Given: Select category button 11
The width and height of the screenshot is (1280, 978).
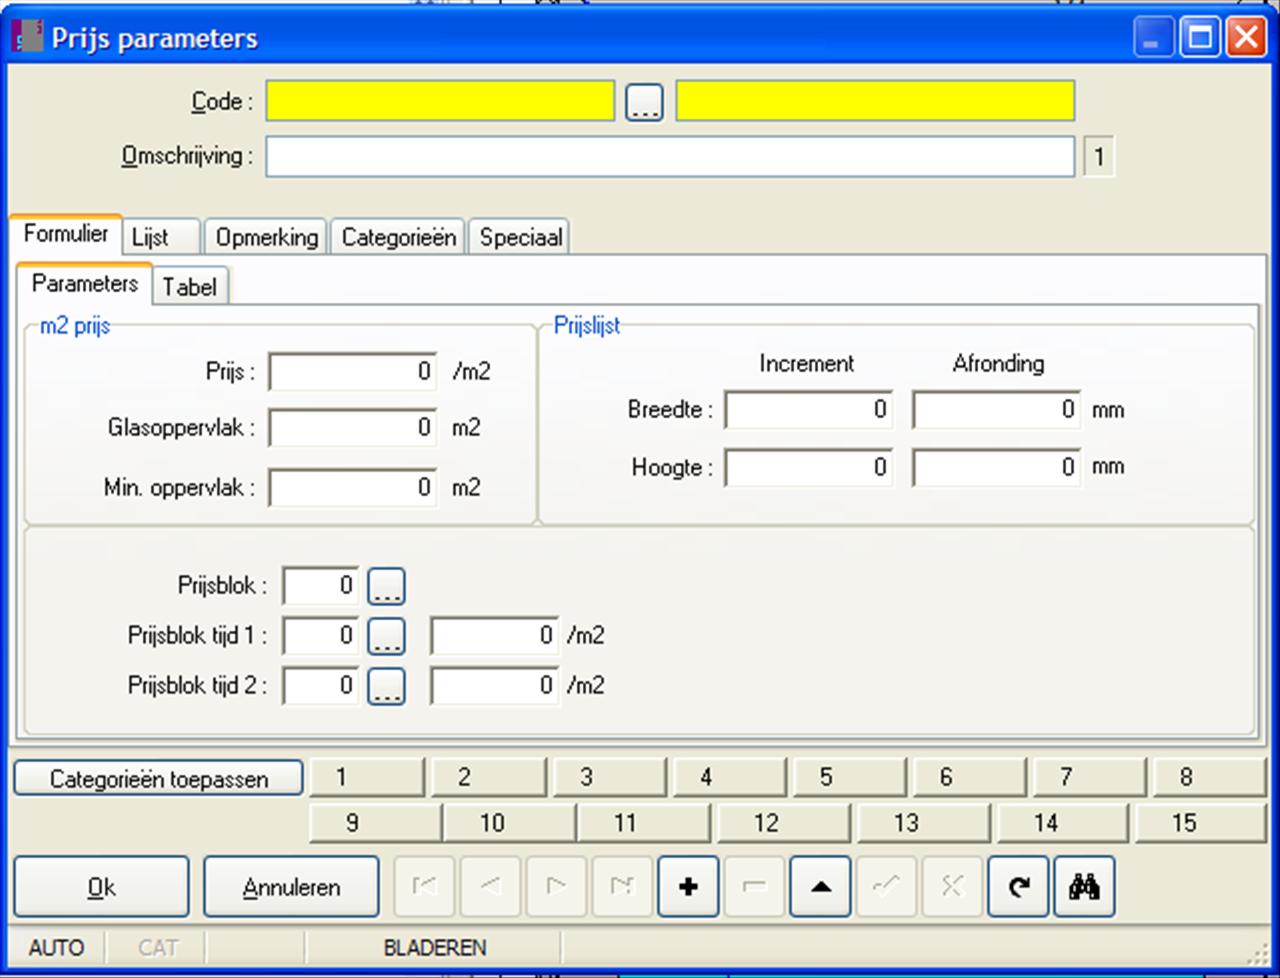Looking at the screenshot, I should point(646,823).
